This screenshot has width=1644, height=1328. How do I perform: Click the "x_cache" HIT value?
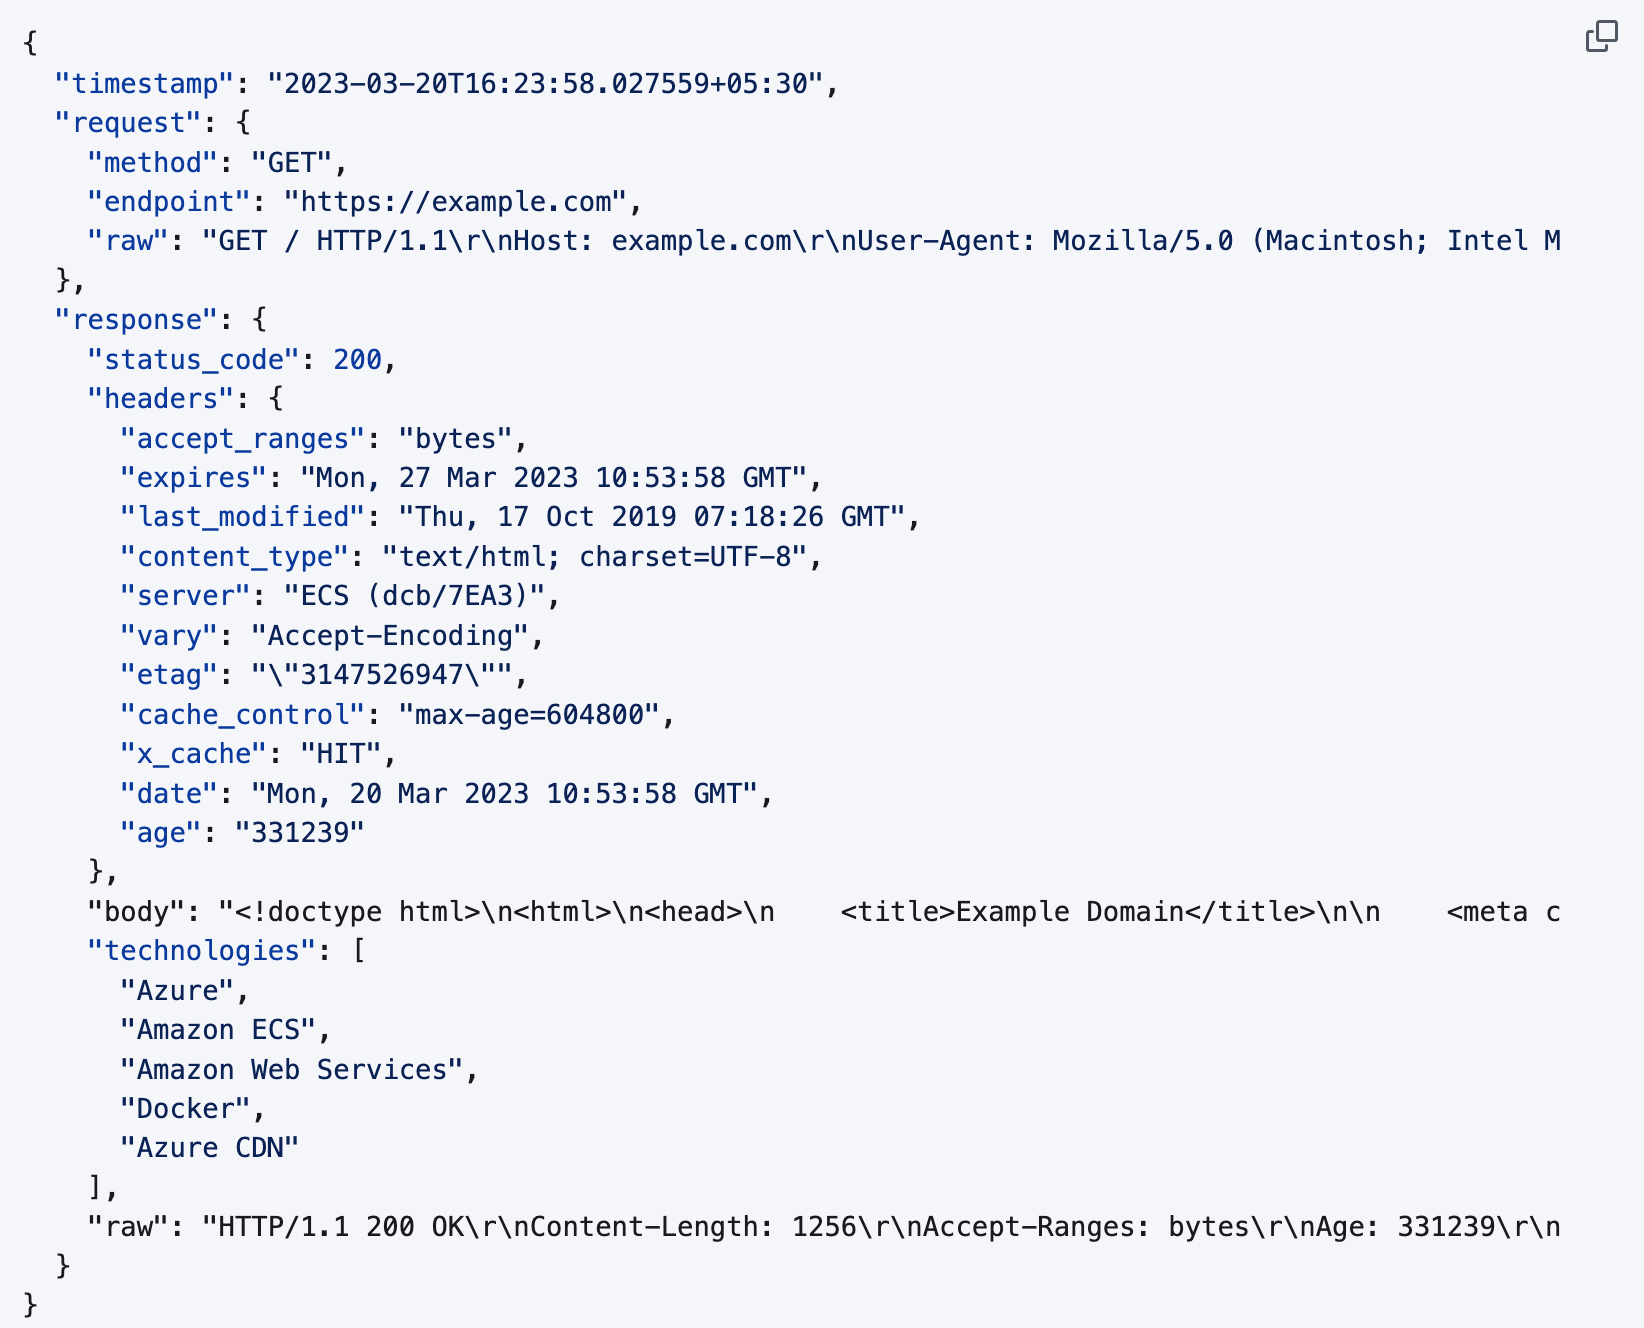340,754
